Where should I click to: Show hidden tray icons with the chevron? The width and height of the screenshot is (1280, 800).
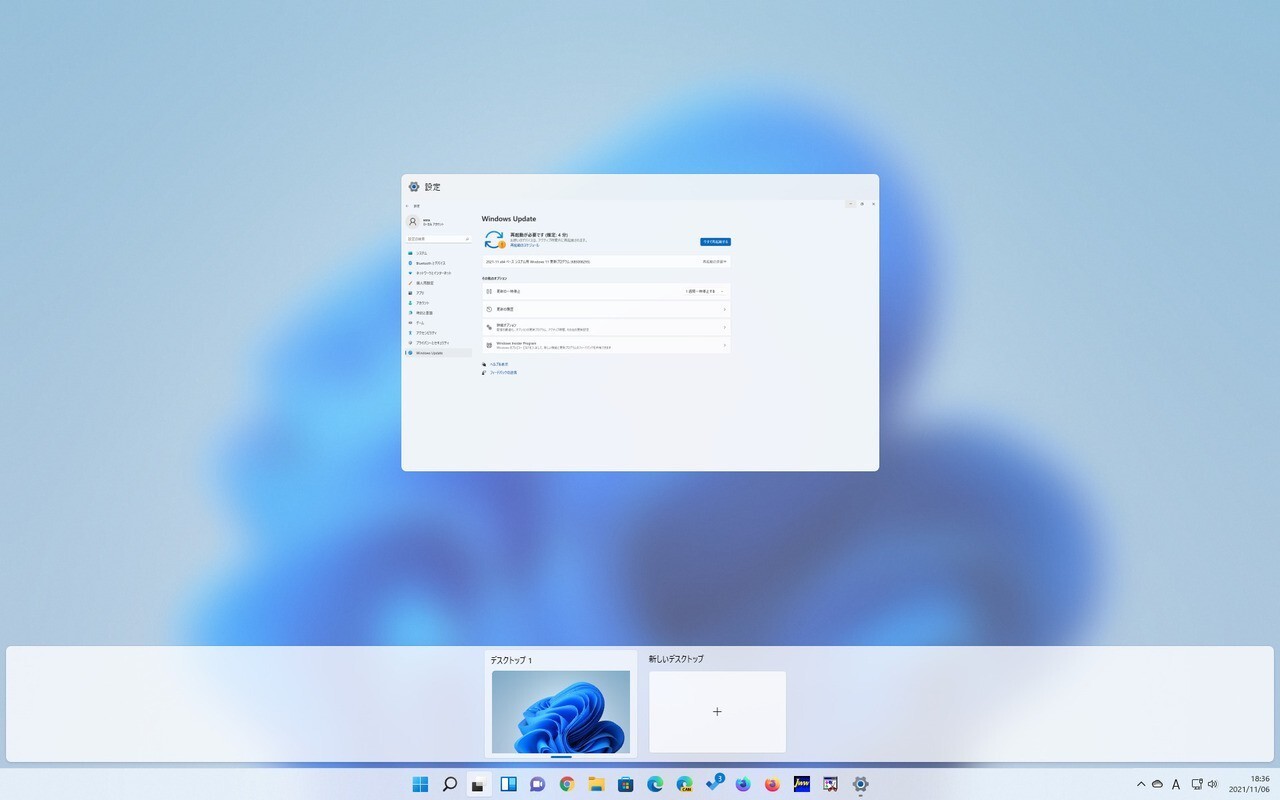(1141, 784)
